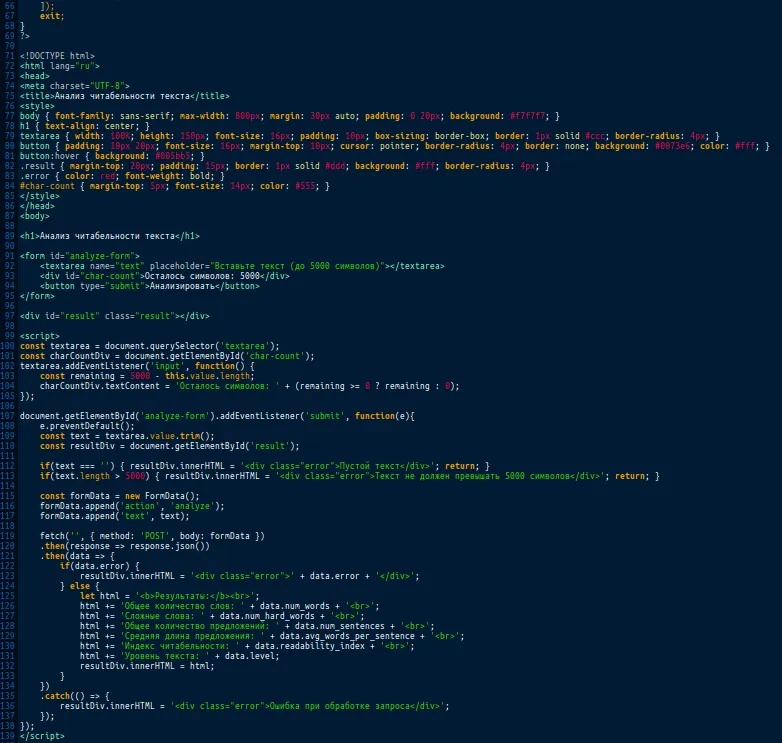Click the 'html lang="ru"' tag line

click(60, 66)
